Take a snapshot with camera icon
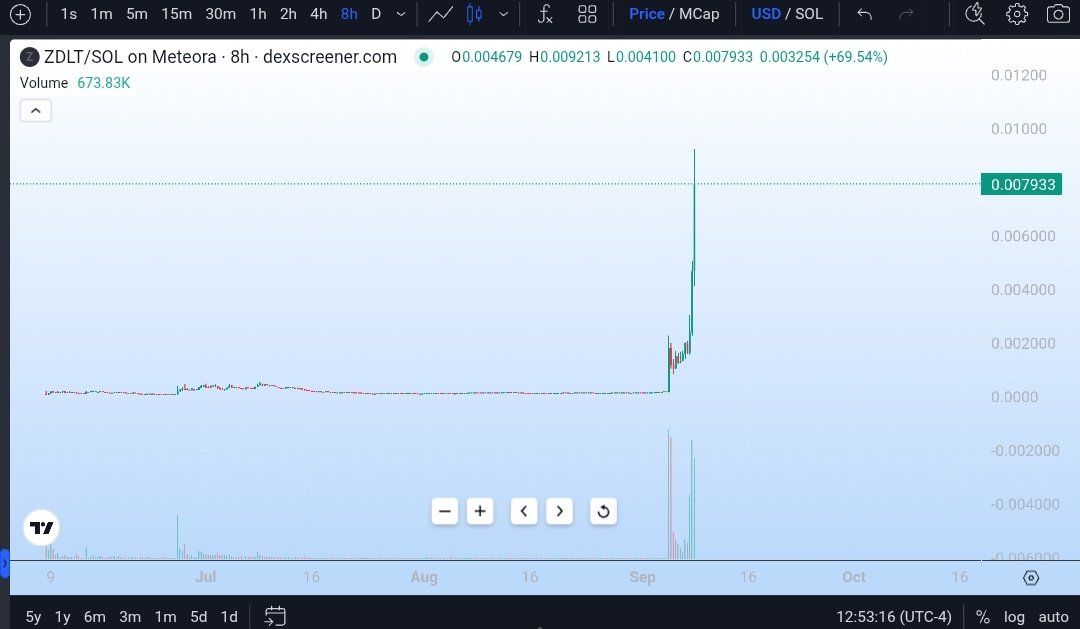The width and height of the screenshot is (1080, 629). tap(1058, 14)
